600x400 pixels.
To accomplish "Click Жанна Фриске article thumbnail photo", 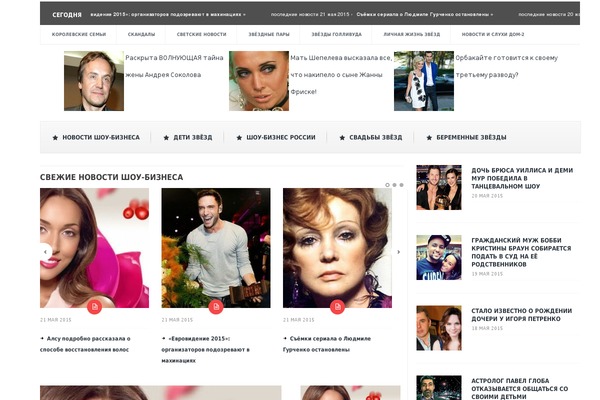I will (259, 81).
